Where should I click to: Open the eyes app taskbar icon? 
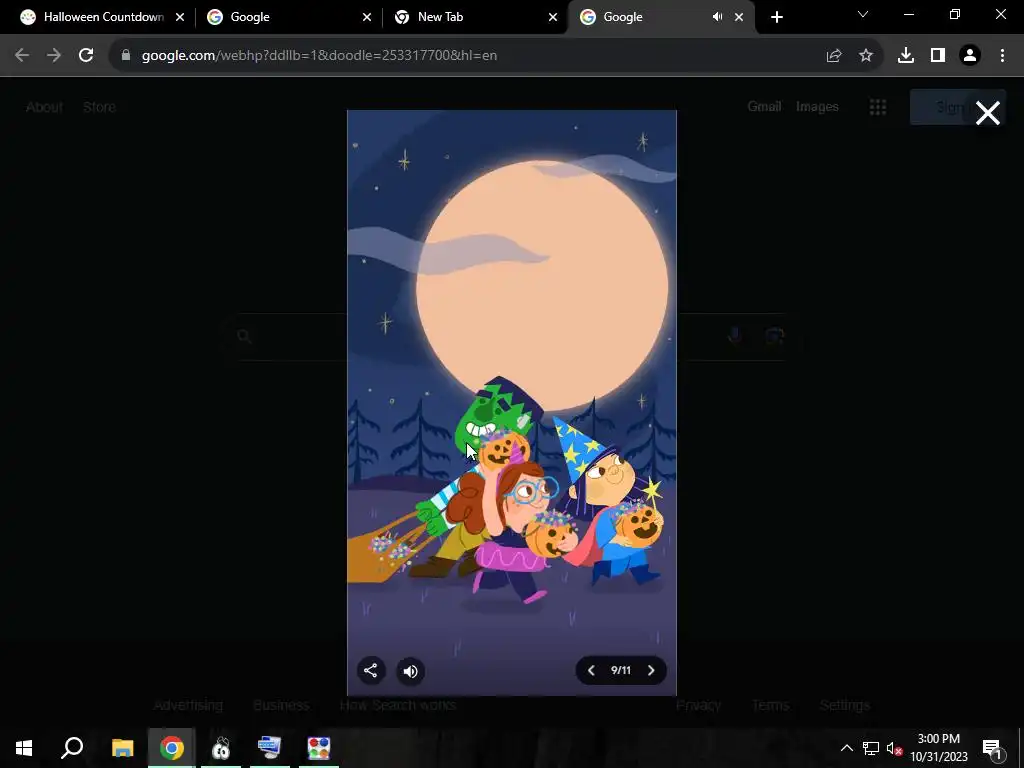(221, 748)
